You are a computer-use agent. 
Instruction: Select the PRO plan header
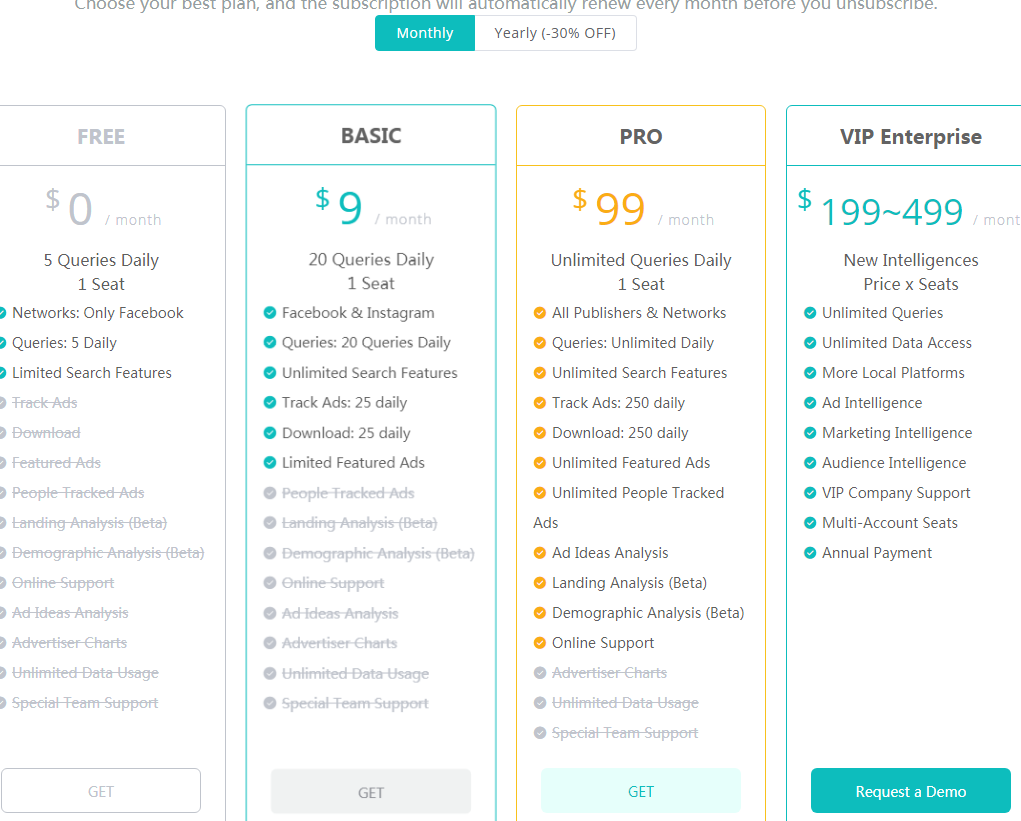click(641, 137)
